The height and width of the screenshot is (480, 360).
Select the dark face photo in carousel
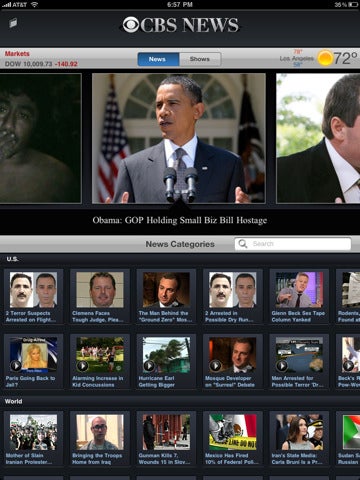point(40,138)
